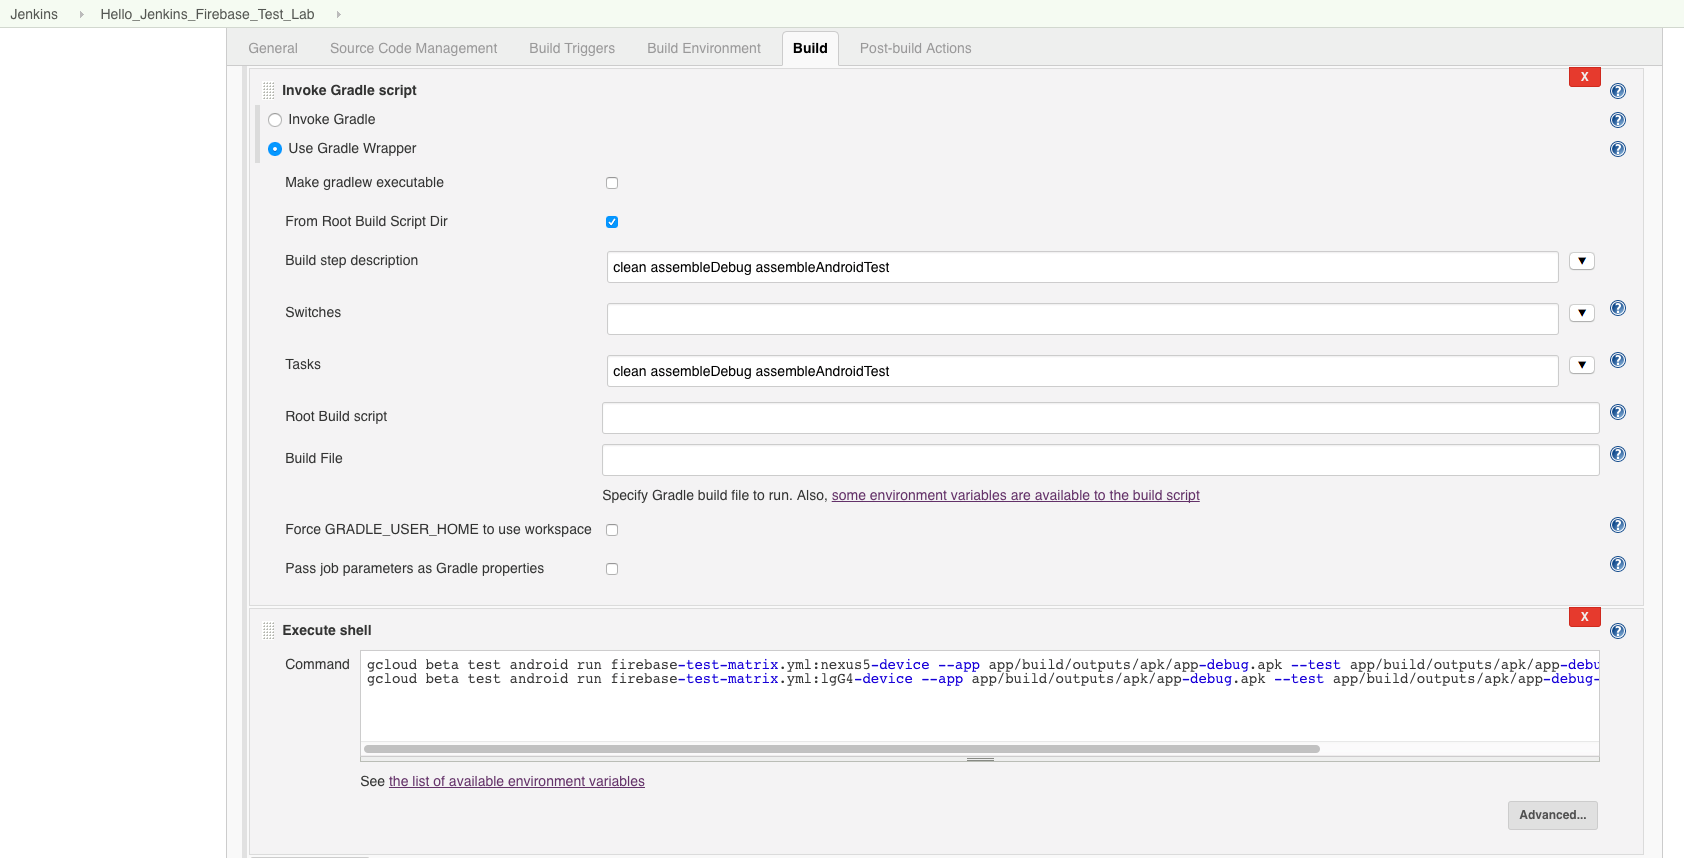1684x858 pixels.
Task: Focus the Build step description input
Action: coord(1082,267)
